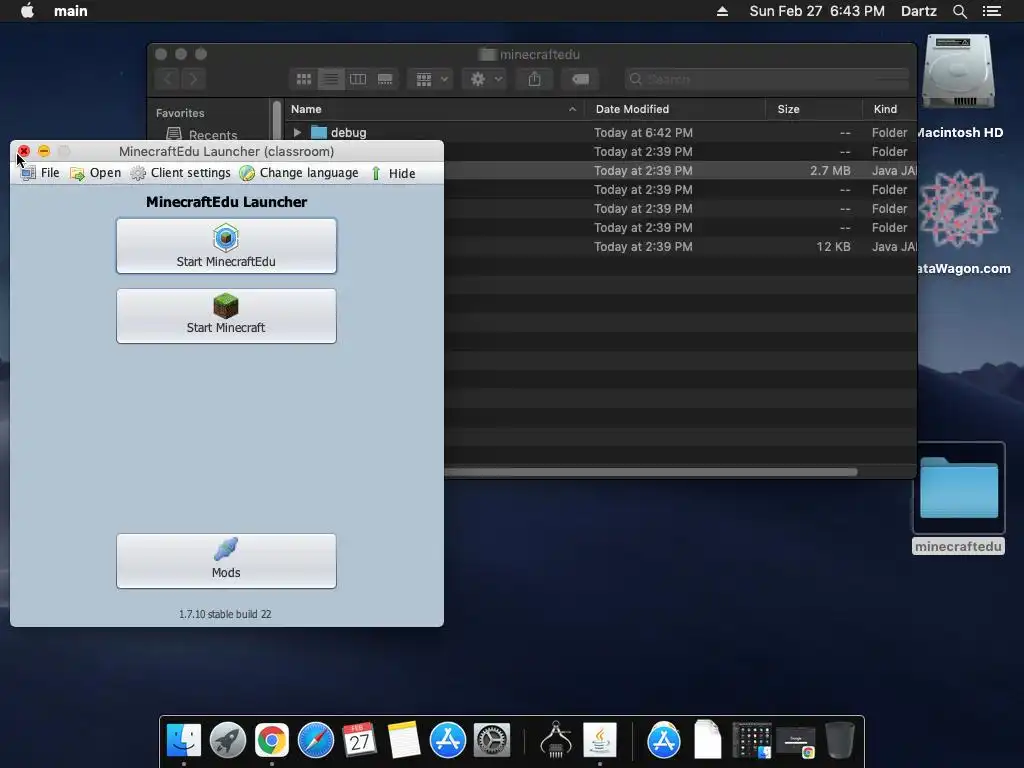Image resolution: width=1024 pixels, height=768 pixels.
Task: Select the 12 KB Java JAR row
Action: pyautogui.click(x=680, y=247)
